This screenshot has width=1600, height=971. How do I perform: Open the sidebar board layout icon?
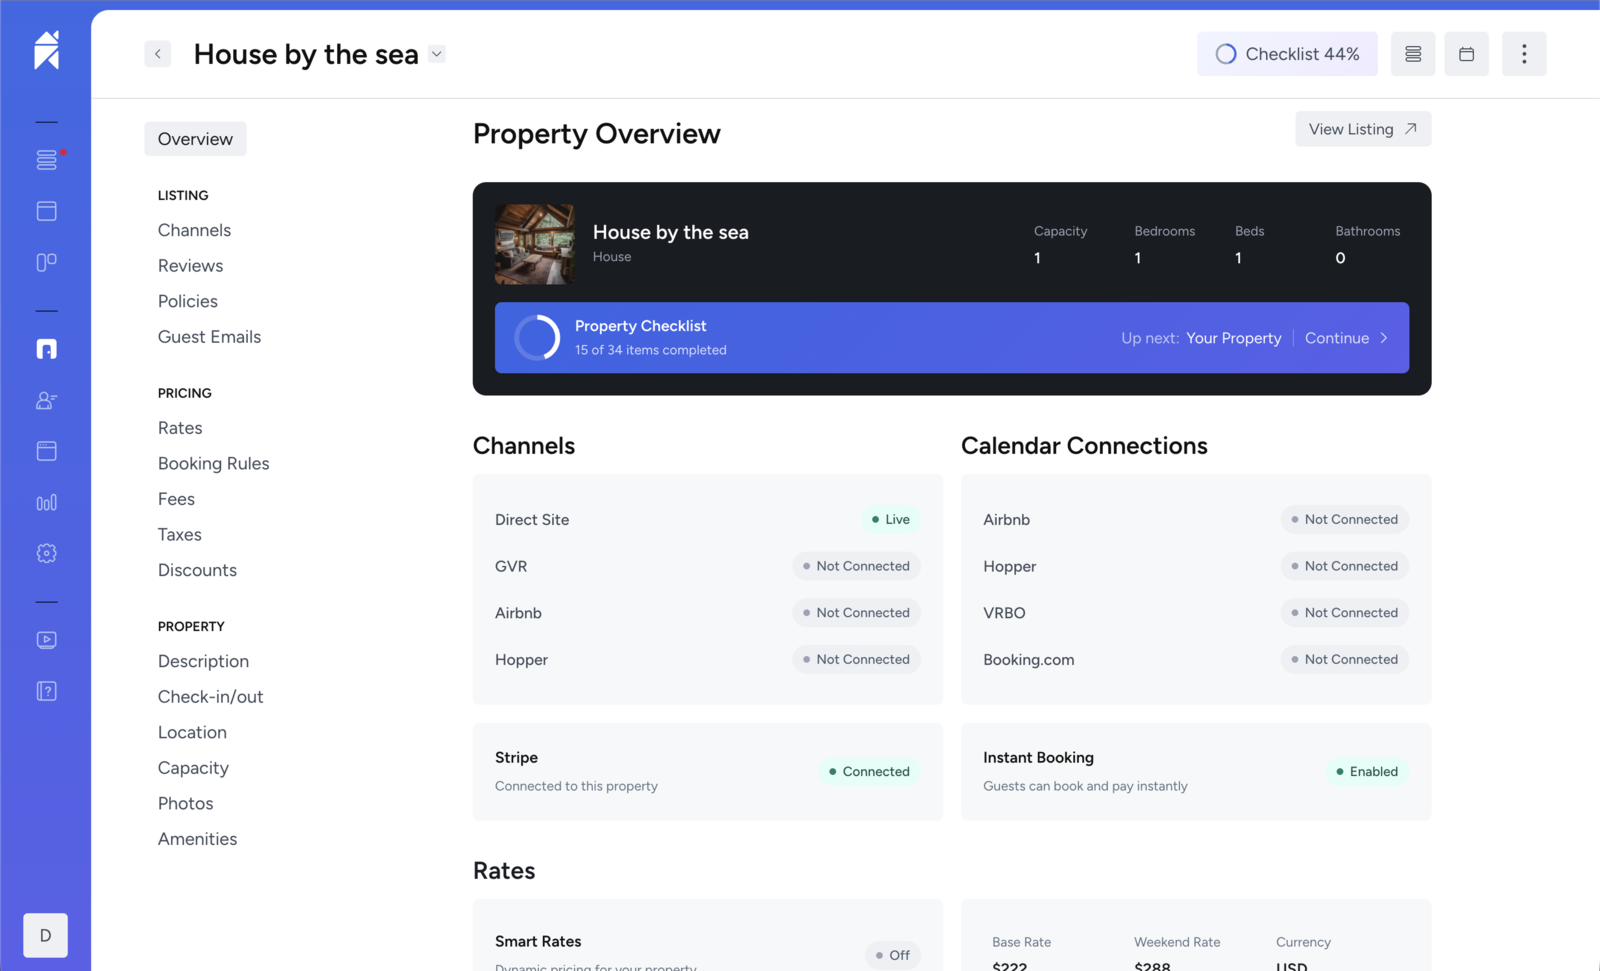tap(47, 262)
